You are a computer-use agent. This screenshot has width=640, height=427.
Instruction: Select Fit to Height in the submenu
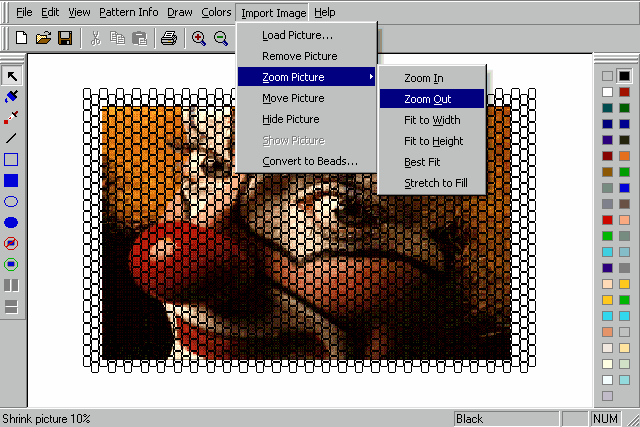coord(432,141)
